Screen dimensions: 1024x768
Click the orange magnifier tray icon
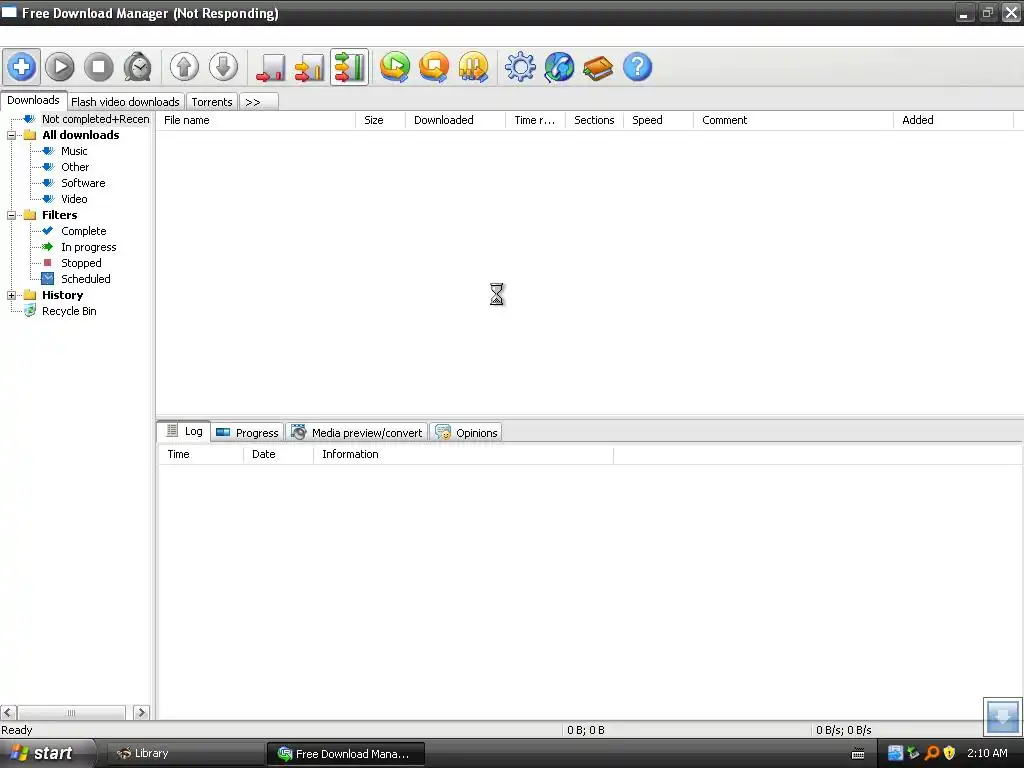931,753
